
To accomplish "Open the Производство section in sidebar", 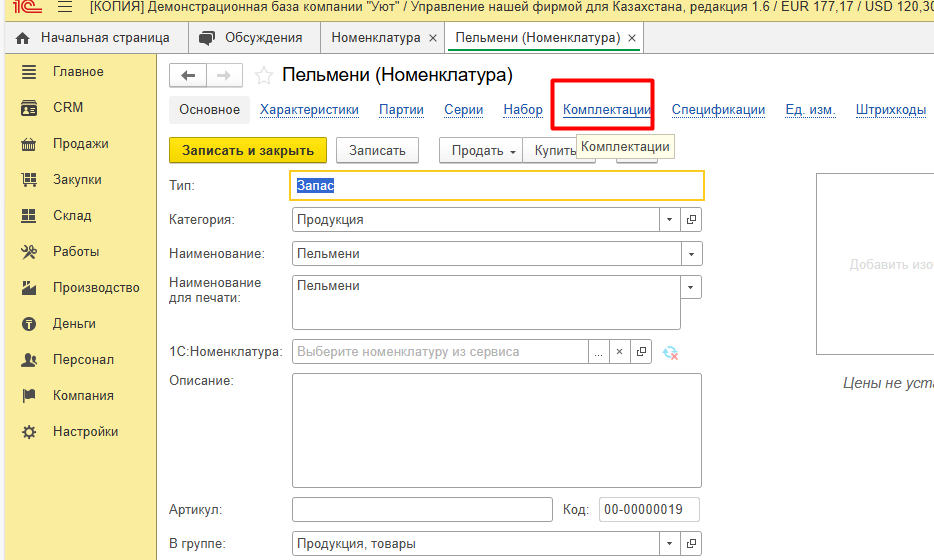I will pyautogui.click(x=95, y=288).
